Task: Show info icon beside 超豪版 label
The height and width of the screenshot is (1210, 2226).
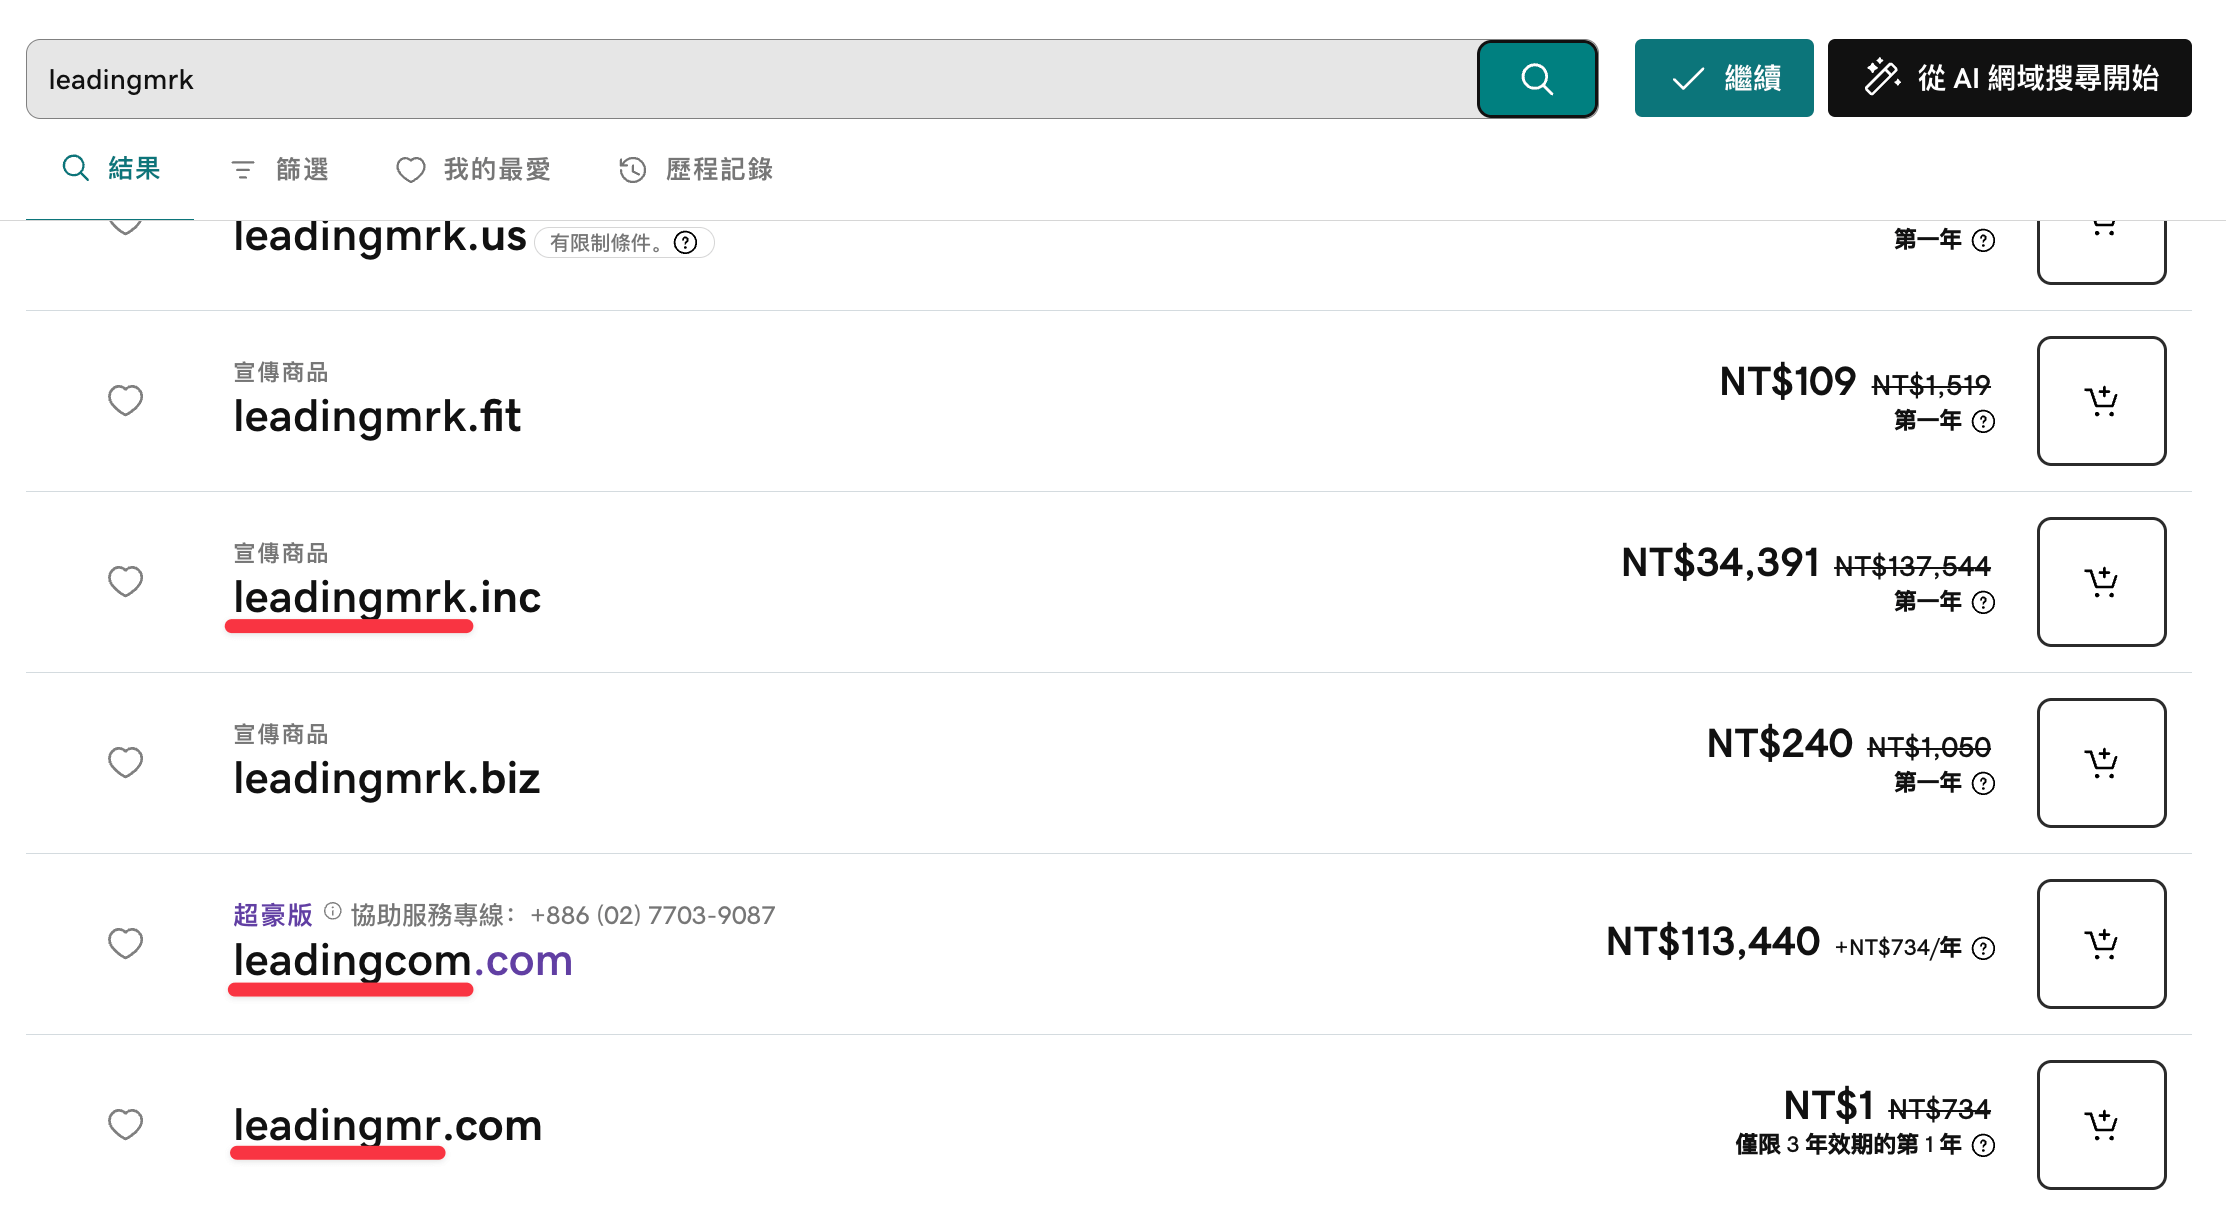Action: 333,911
